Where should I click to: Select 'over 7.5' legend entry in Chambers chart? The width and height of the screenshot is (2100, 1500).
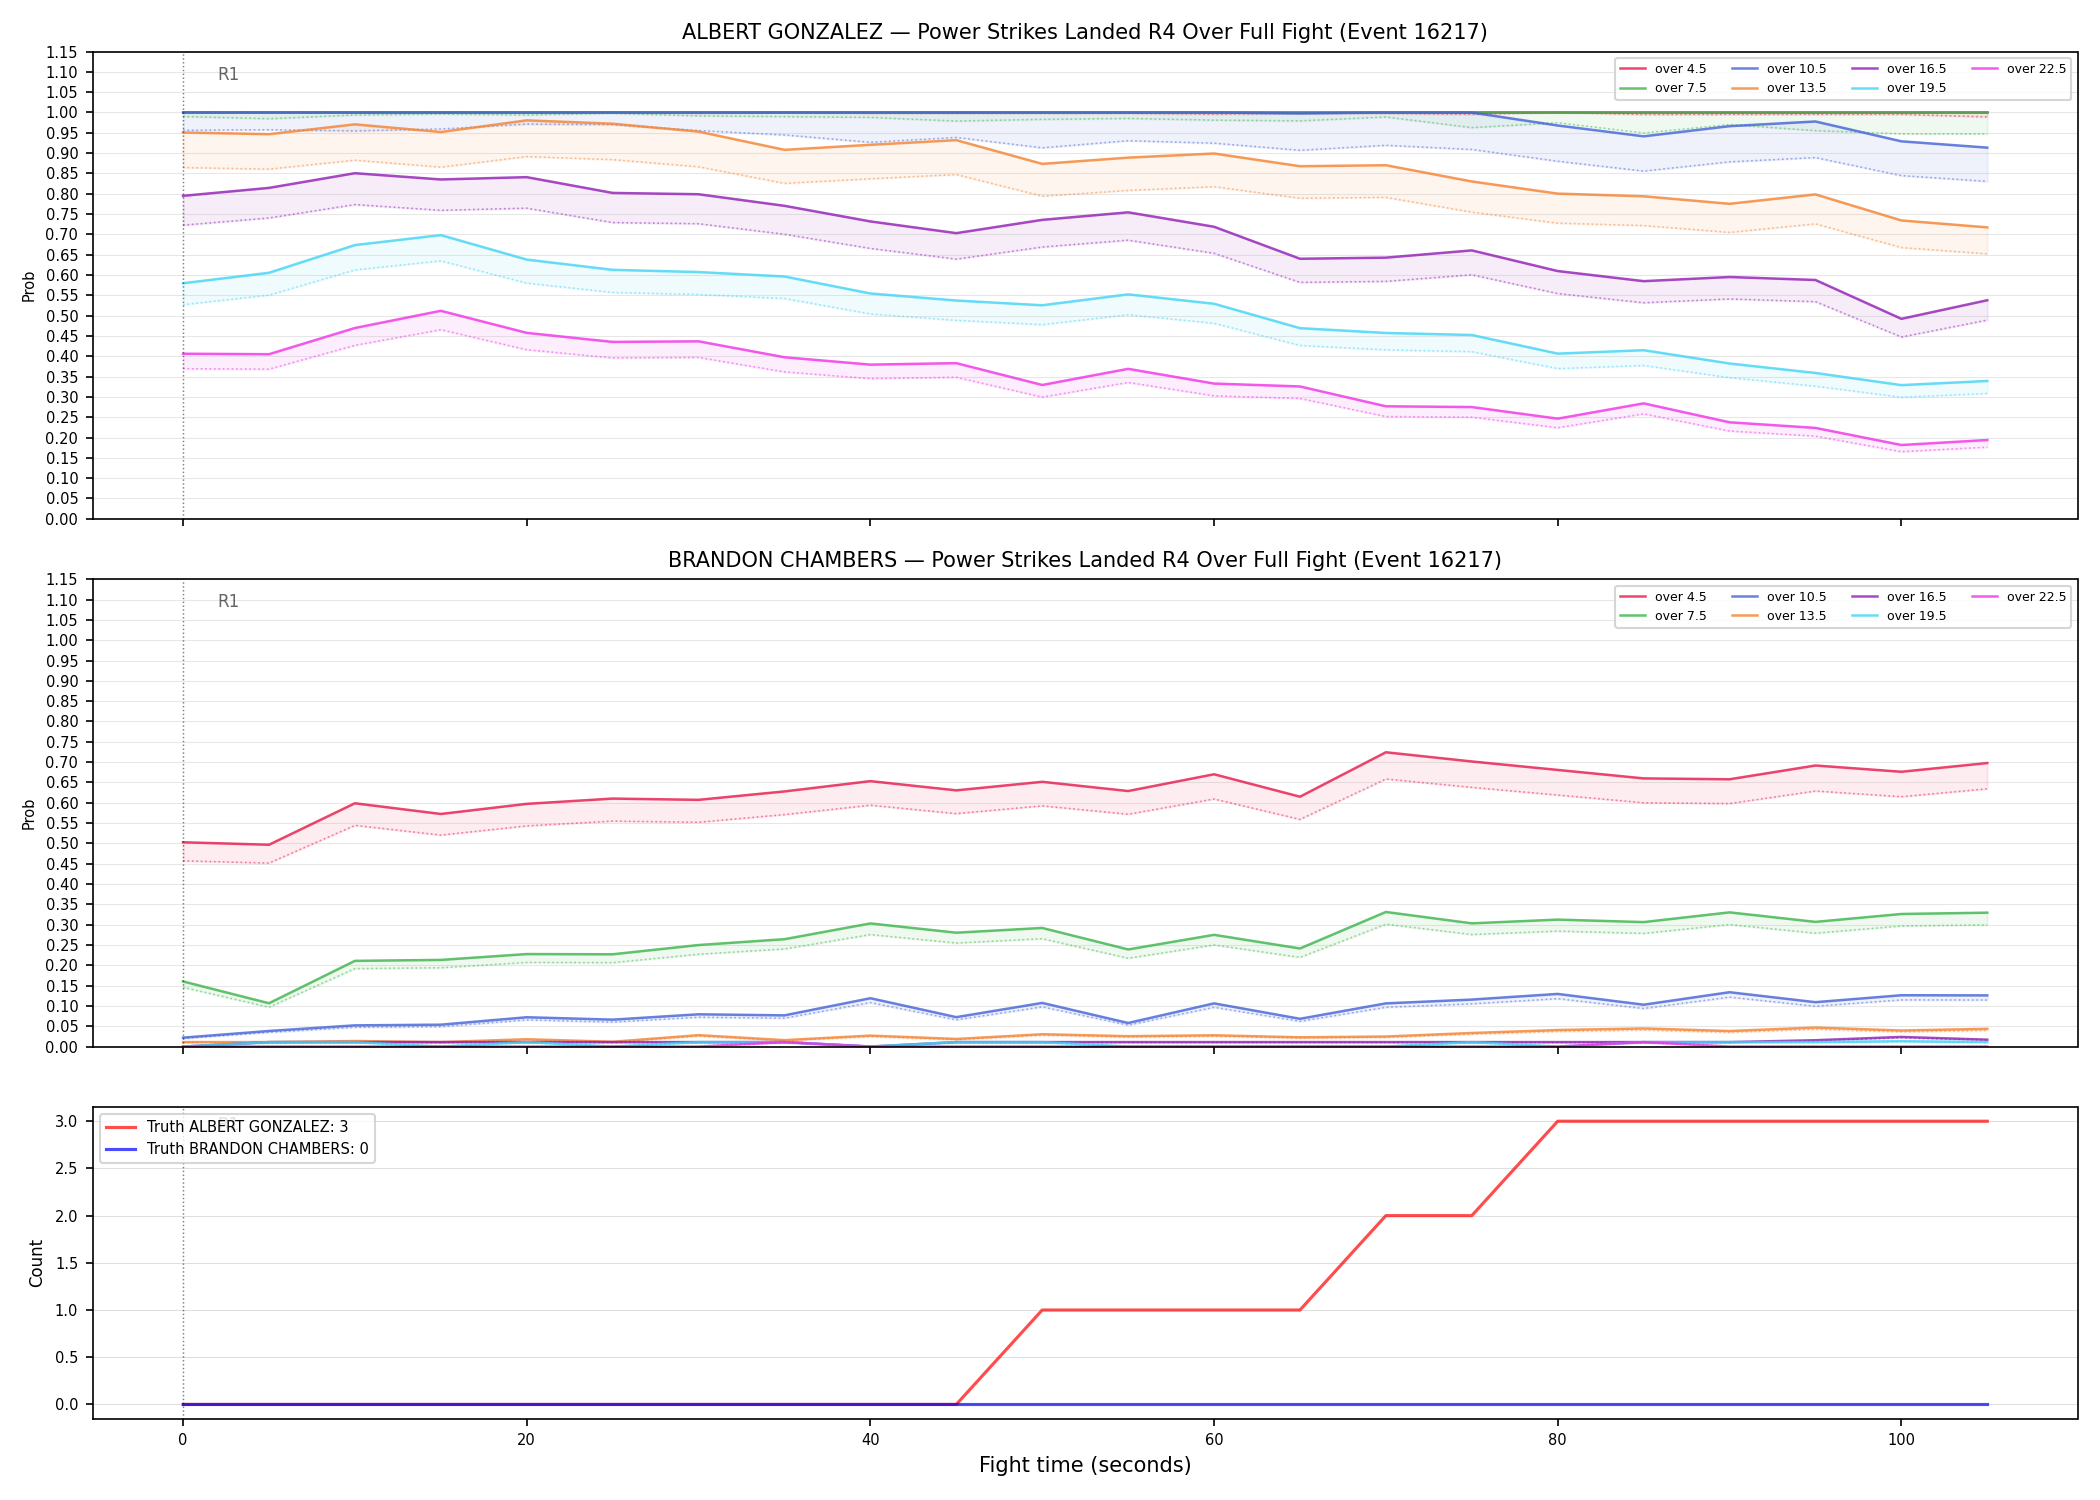pos(1663,616)
